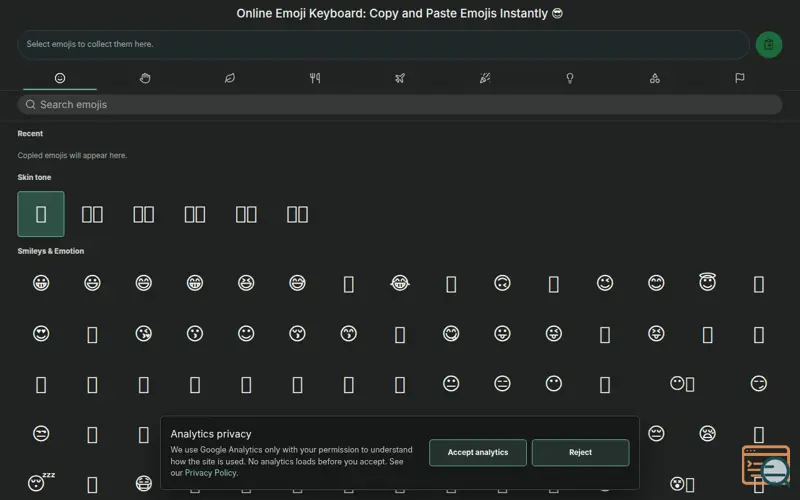This screenshot has height=500, width=800.
Task: Switch to the hand gestures People tab
Action: click(x=145, y=78)
